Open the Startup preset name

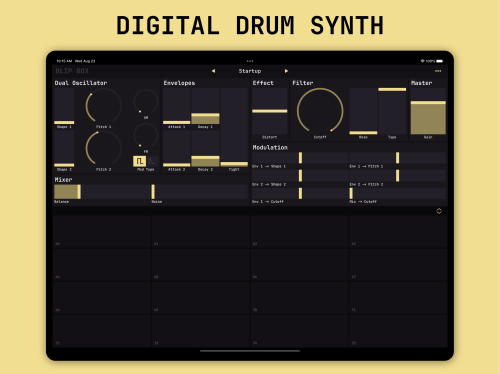point(250,71)
